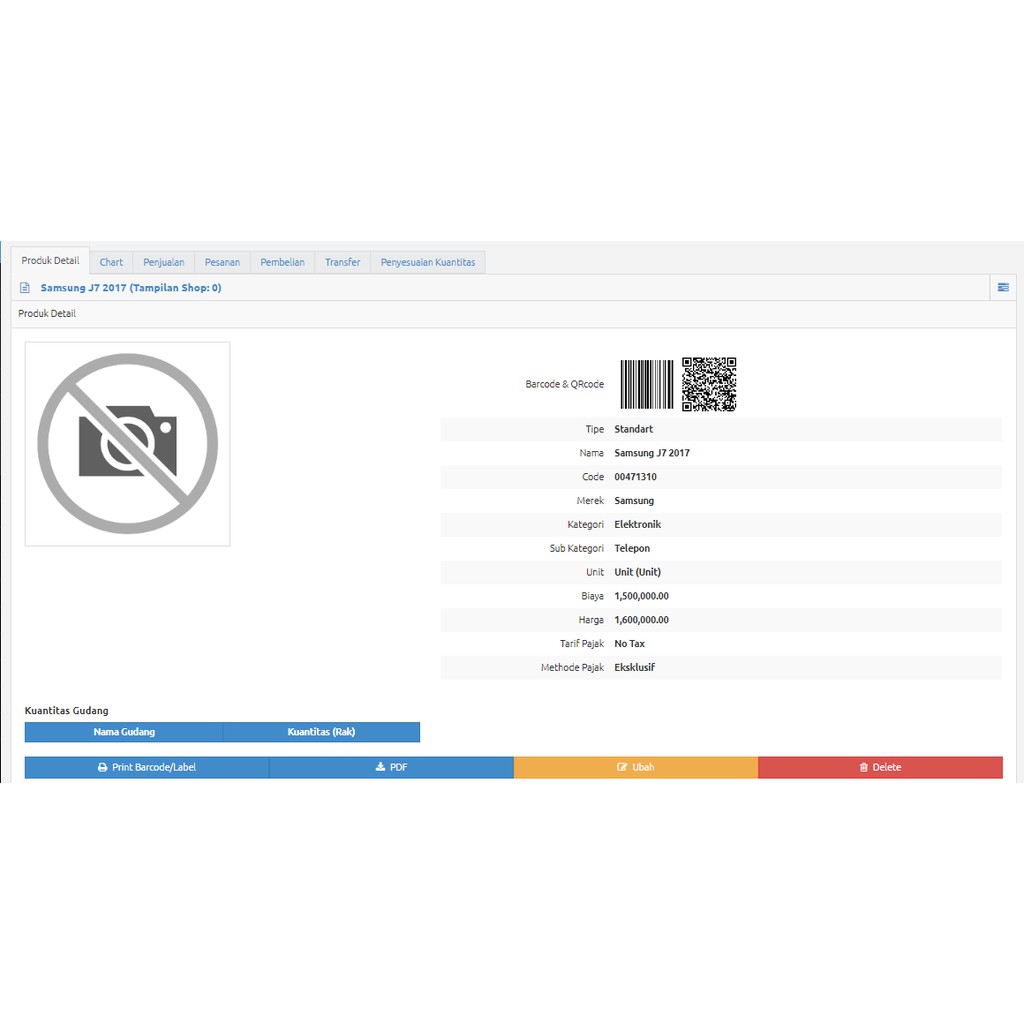Switch to the Chart tab
Image resolution: width=1024 pixels, height=1024 pixels.
(111, 263)
